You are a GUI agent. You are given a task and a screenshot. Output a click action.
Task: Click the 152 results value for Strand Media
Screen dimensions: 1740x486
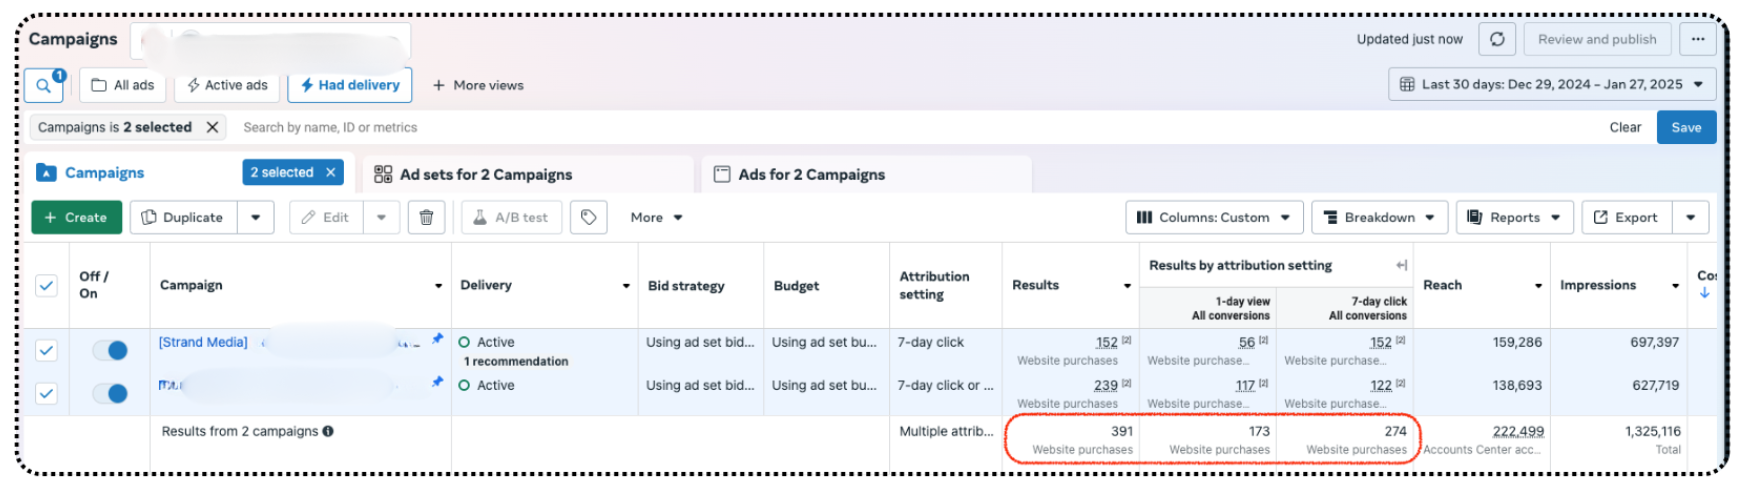1106,342
